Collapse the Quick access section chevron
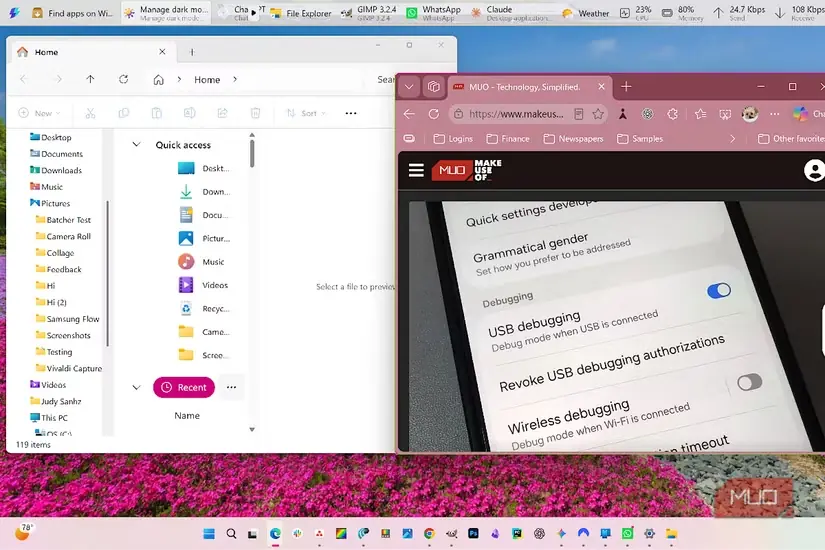Viewport: 825px width, 550px height. click(x=136, y=144)
